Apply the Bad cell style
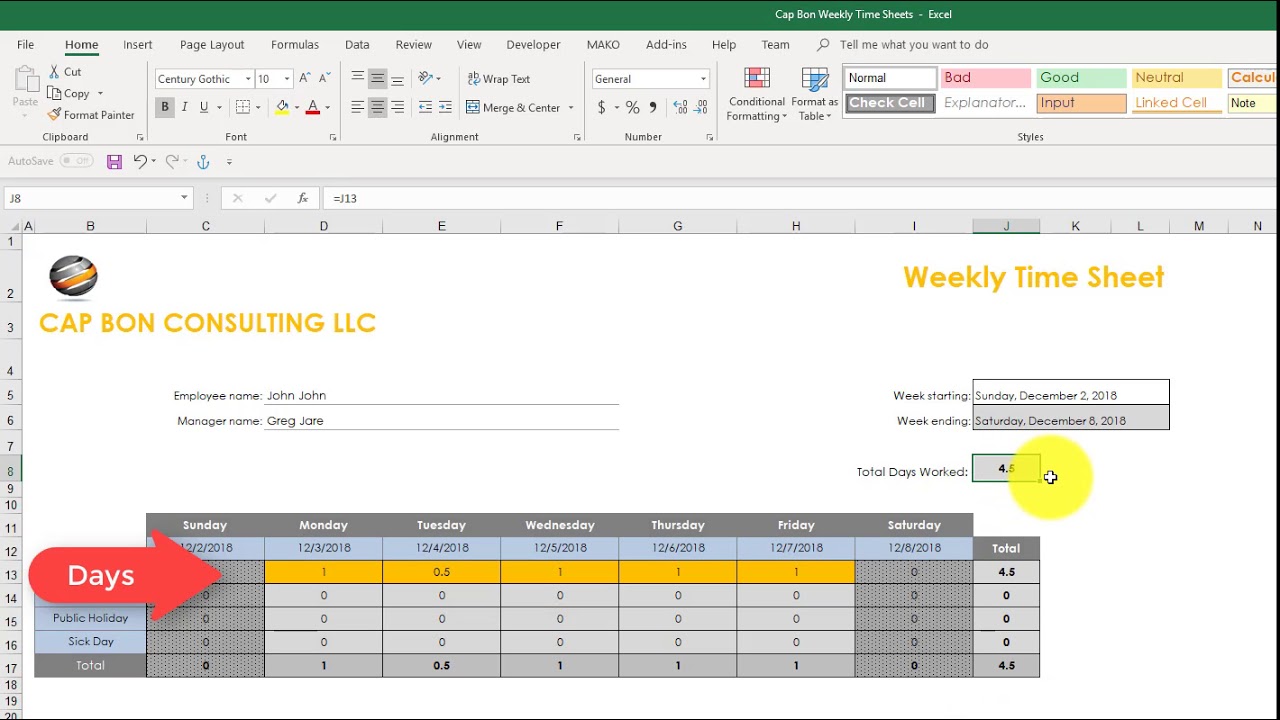The width and height of the screenshot is (1280, 720). click(986, 78)
